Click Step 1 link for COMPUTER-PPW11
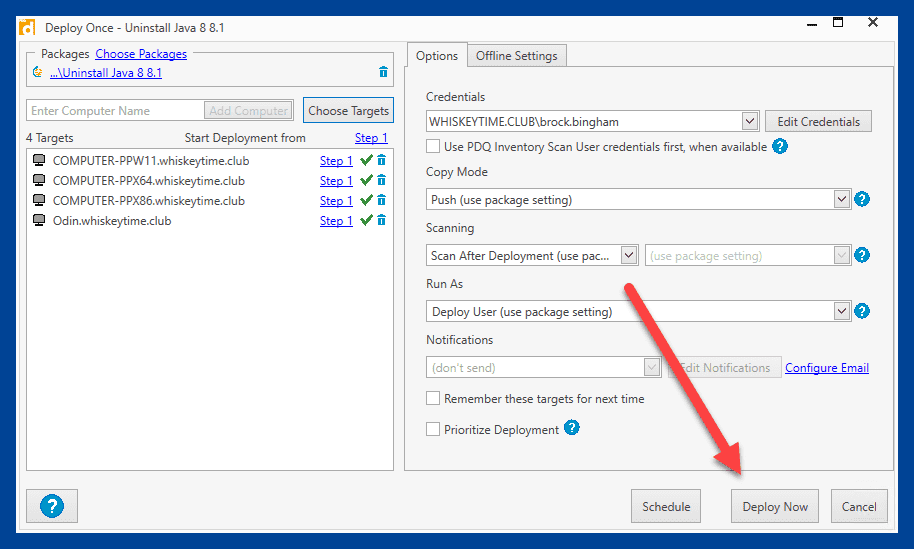Viewport: 914px width, 549px height. pos(336,161)
